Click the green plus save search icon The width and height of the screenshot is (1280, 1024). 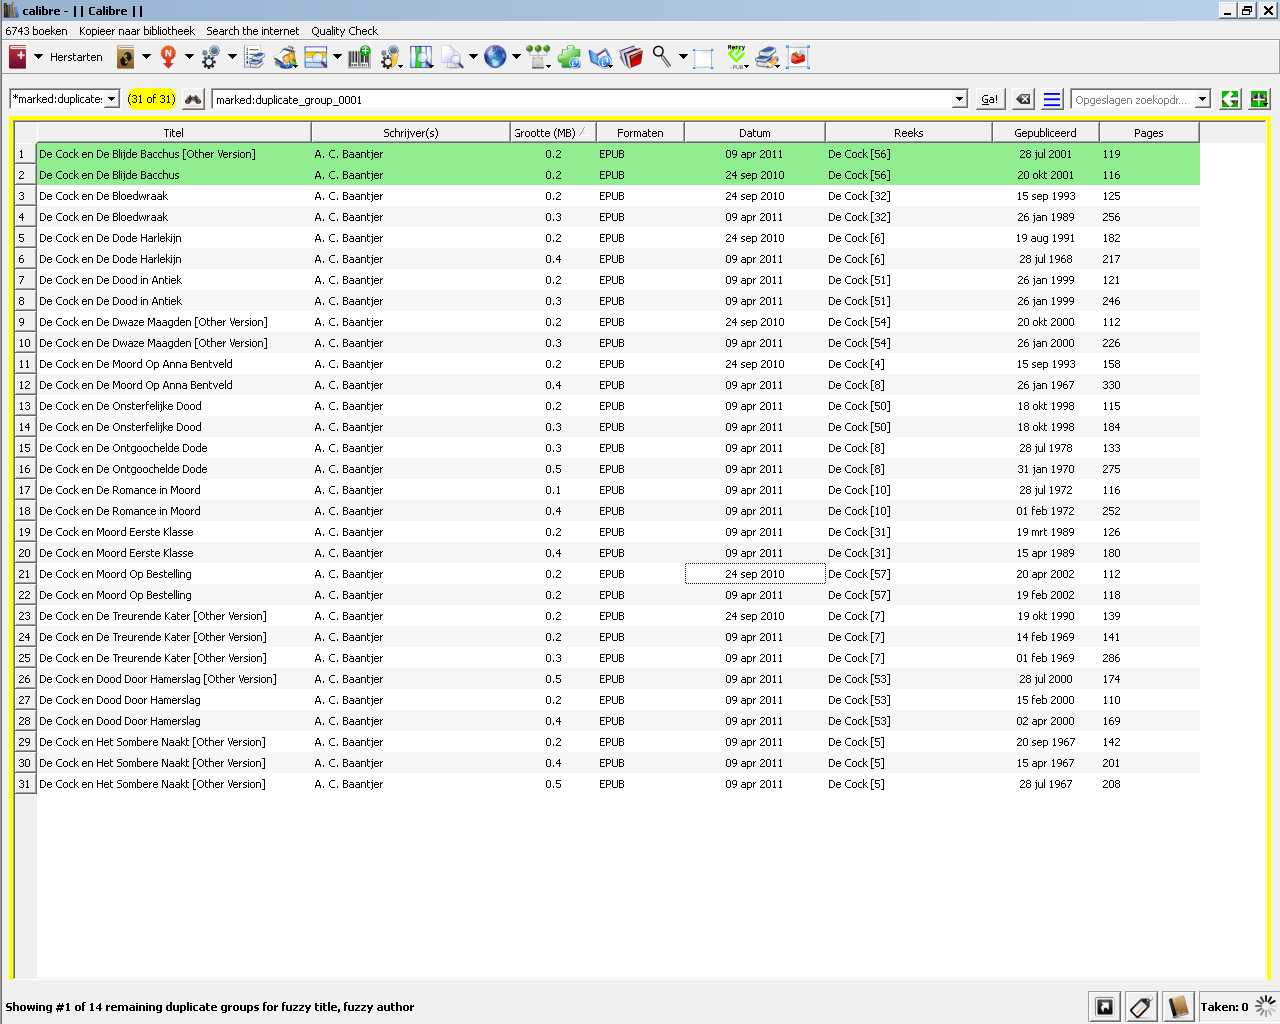click(1259, 99)
